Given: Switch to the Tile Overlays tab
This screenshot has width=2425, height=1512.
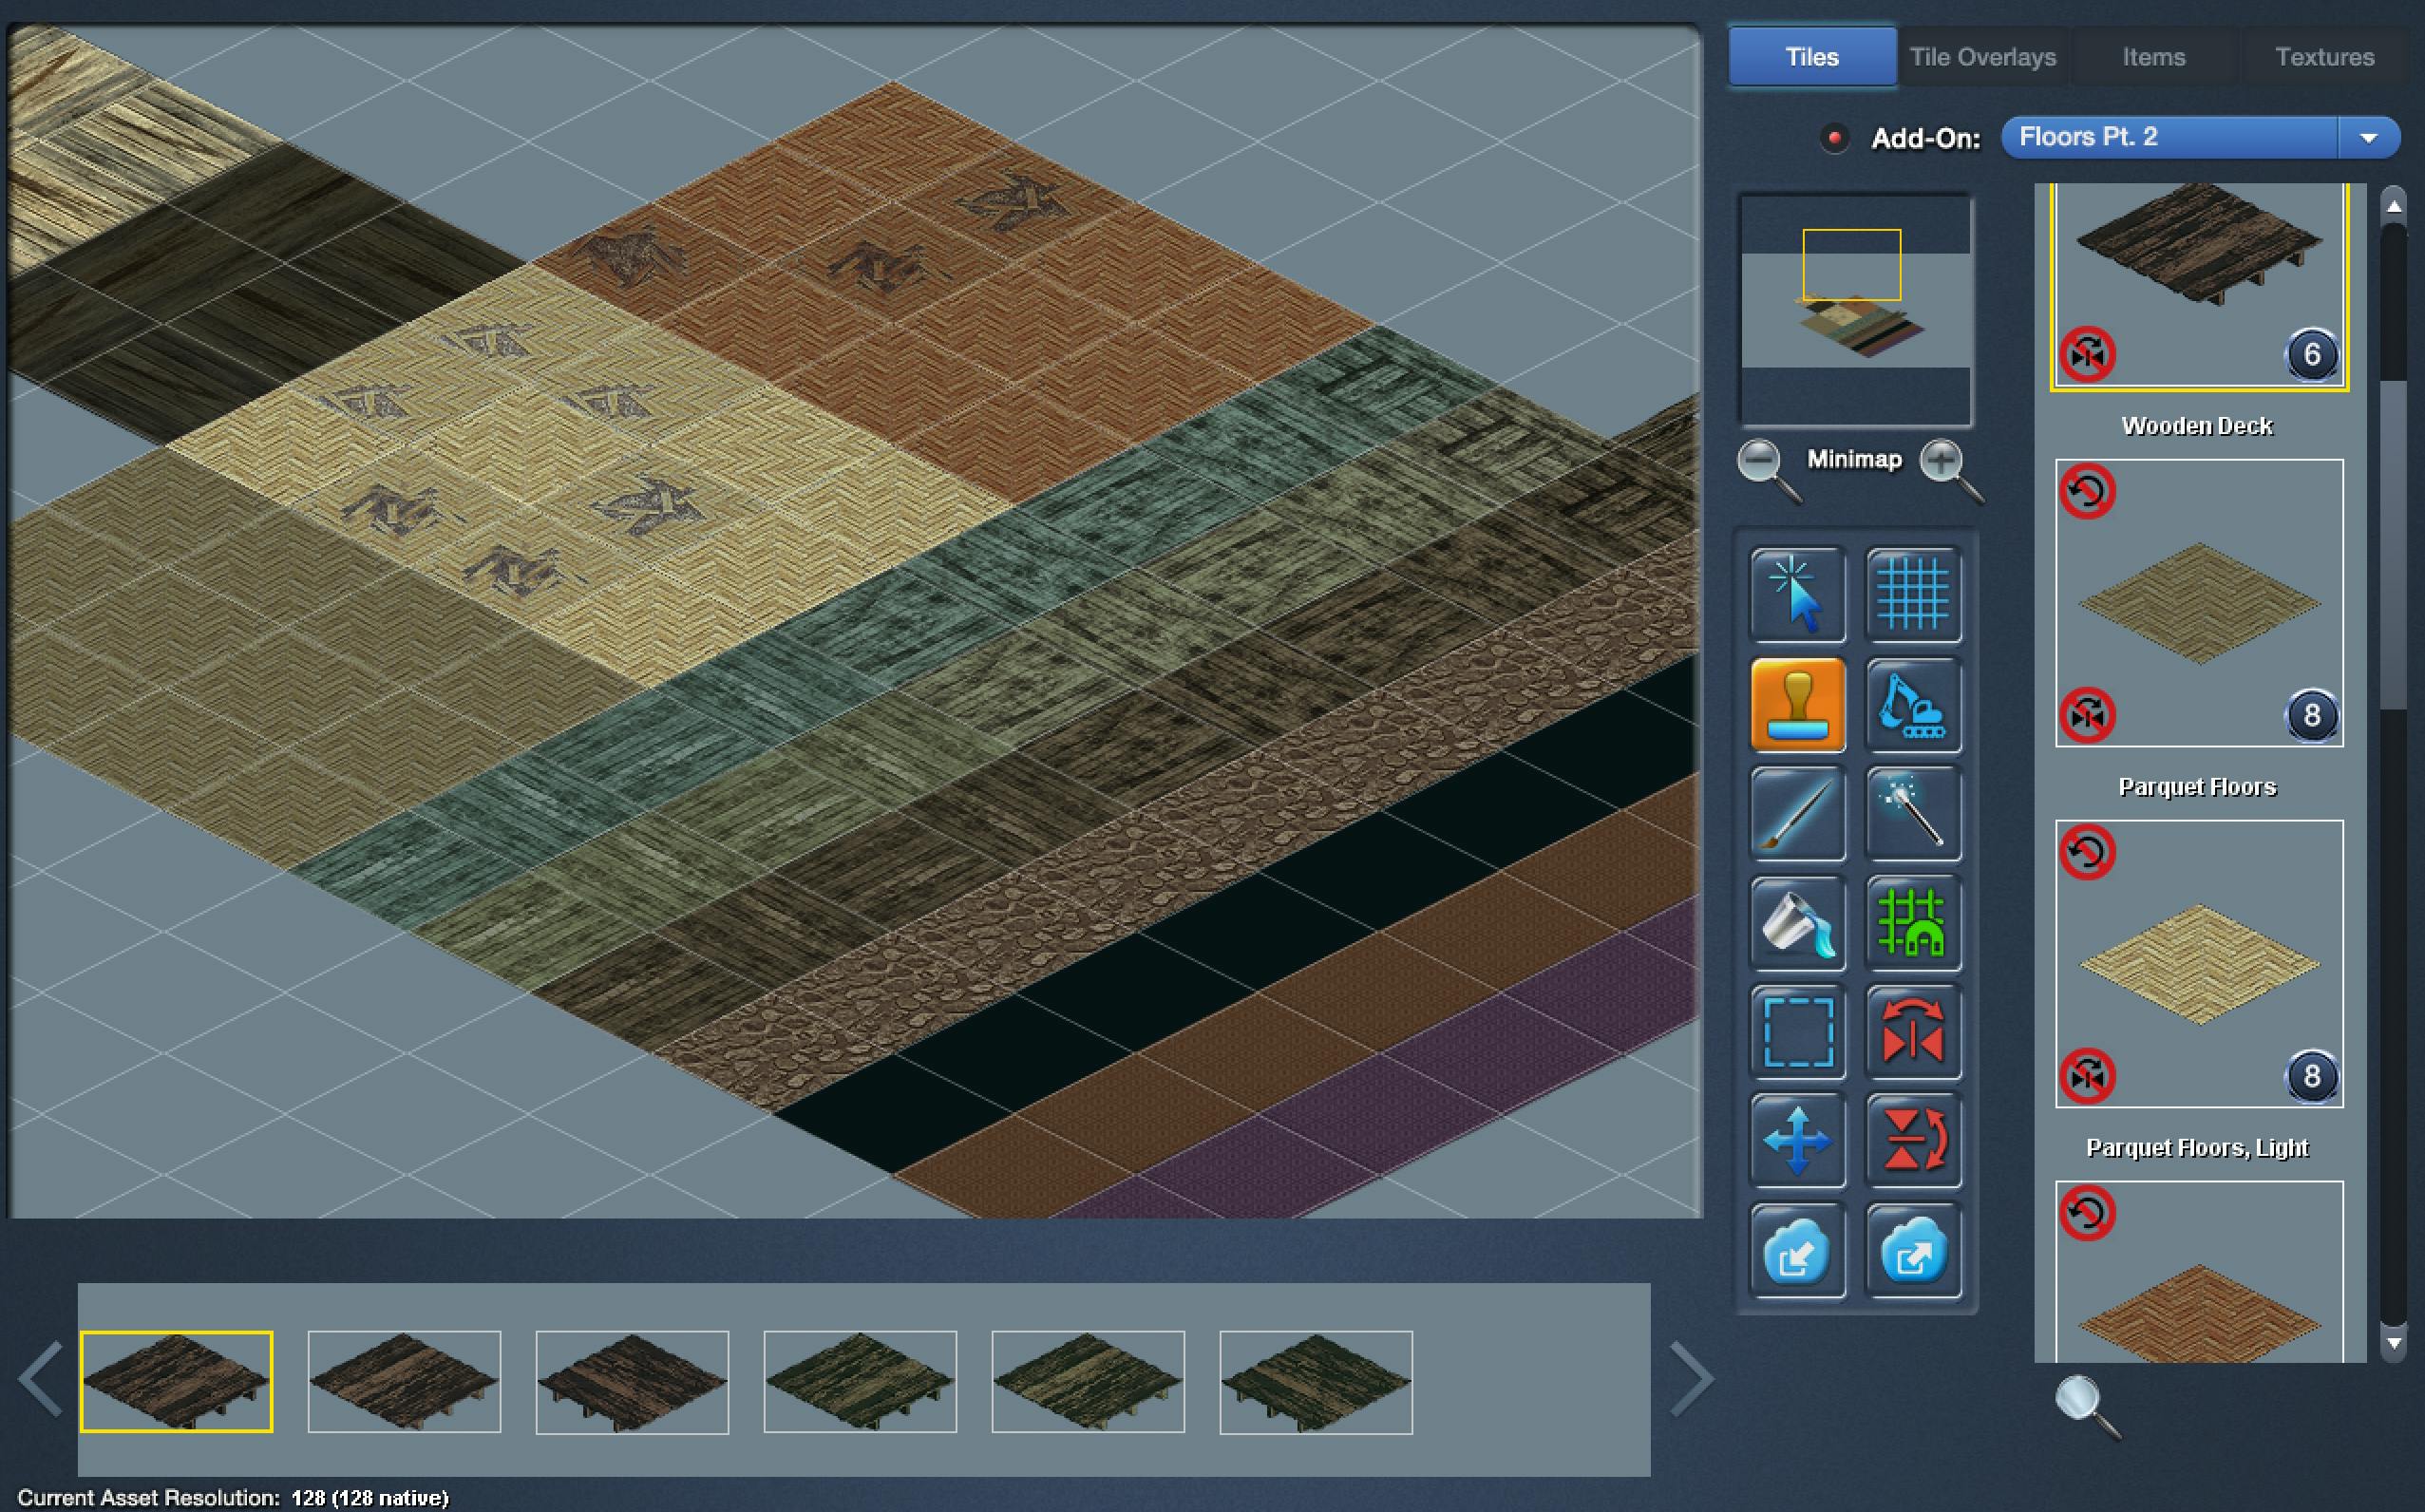Looking at the screenshot, I should pyautogui.click(x=1982, y=57).
